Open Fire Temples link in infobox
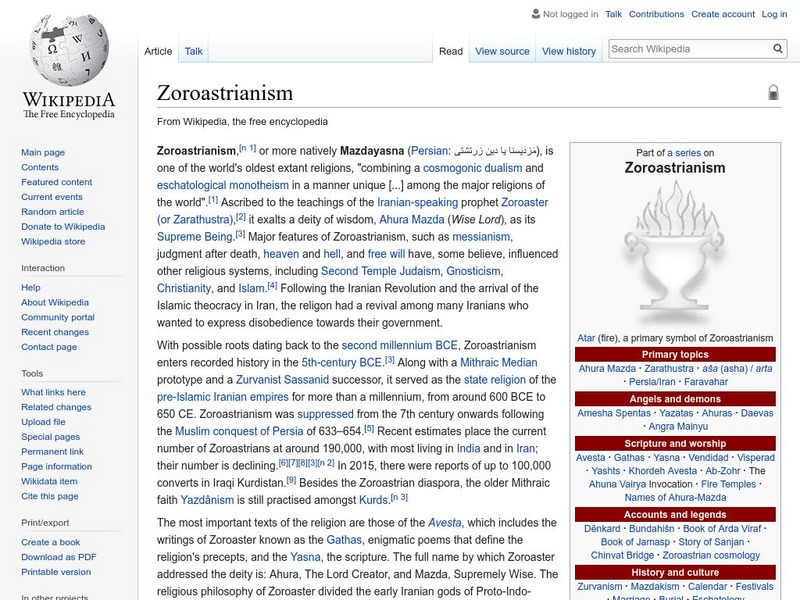Screen dimensions: 800x600 729,484
